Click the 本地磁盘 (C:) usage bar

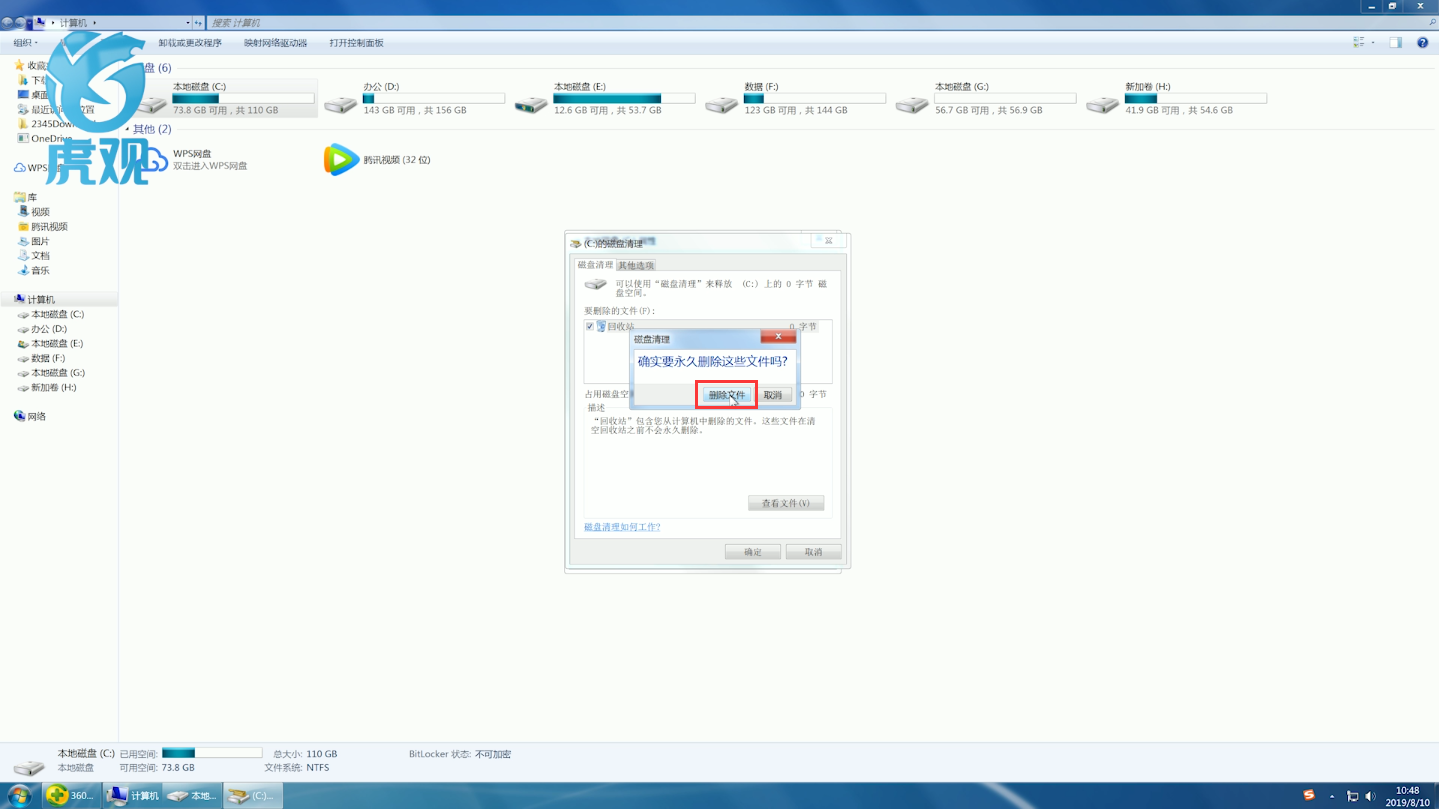[243, 99]
